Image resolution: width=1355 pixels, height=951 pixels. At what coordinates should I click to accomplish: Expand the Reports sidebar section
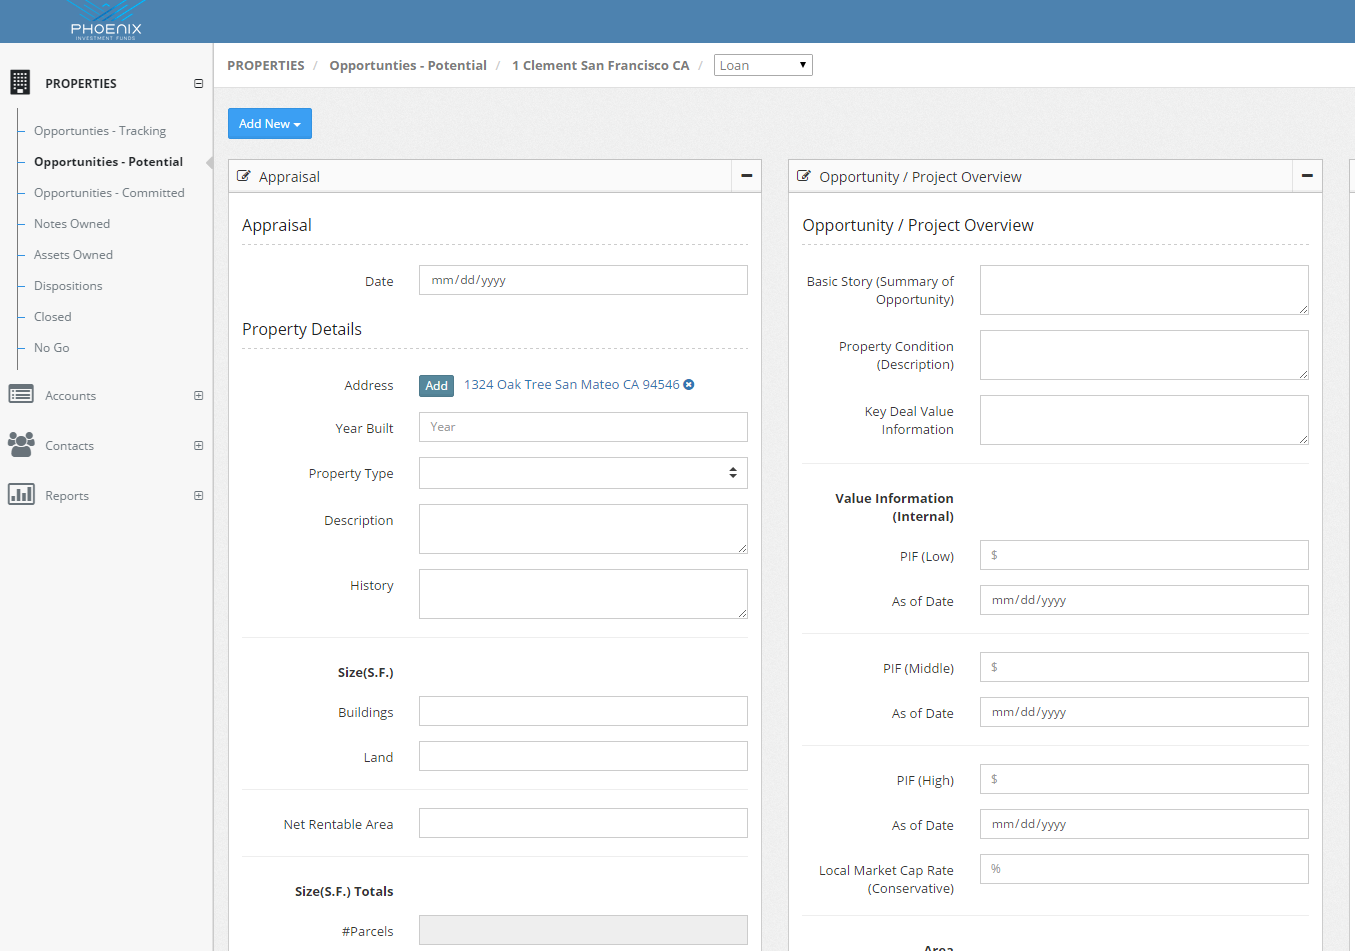[198, 495]
